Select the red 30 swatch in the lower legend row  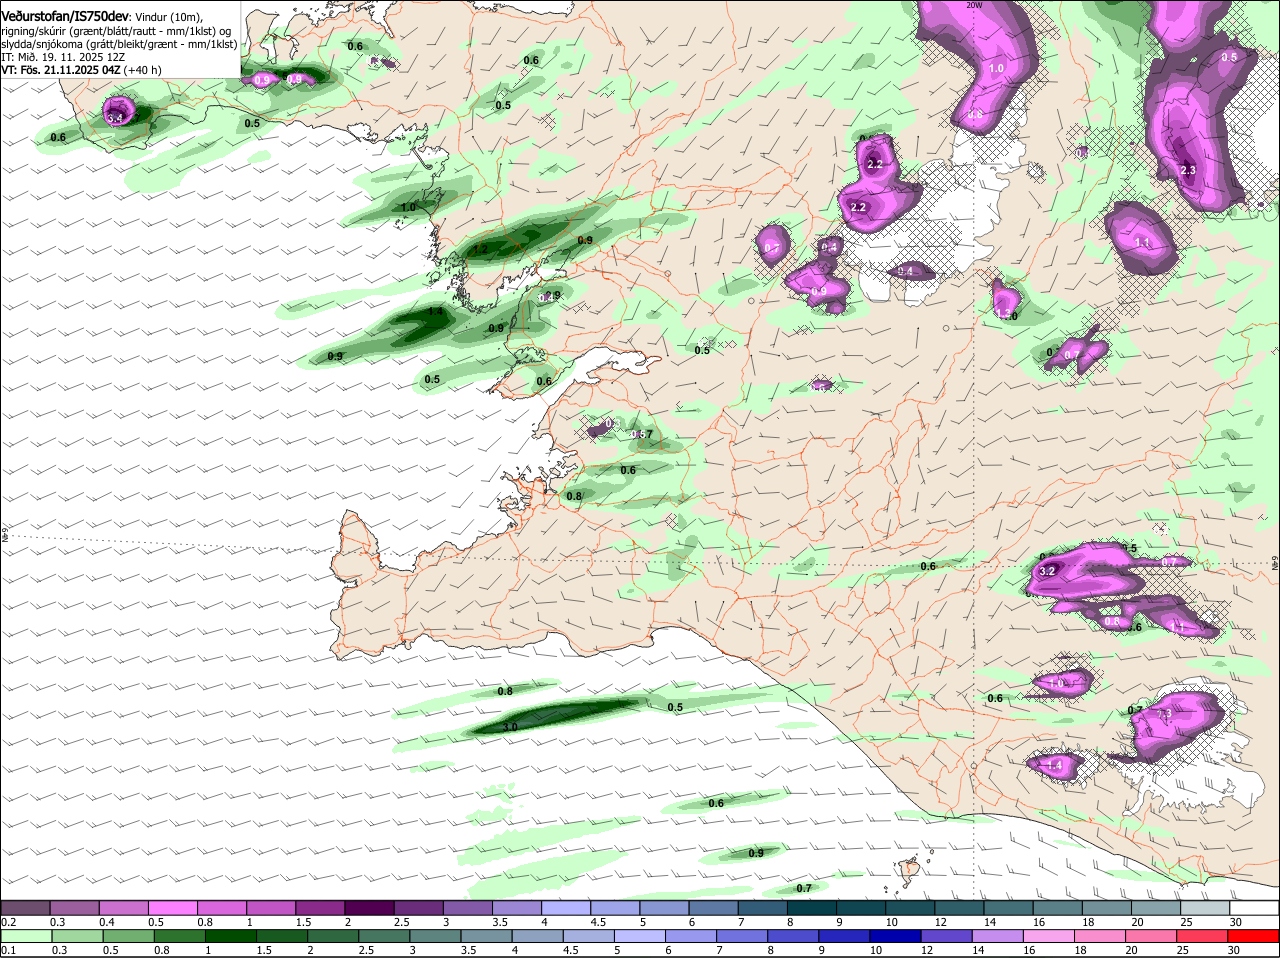click(1253, 936)
